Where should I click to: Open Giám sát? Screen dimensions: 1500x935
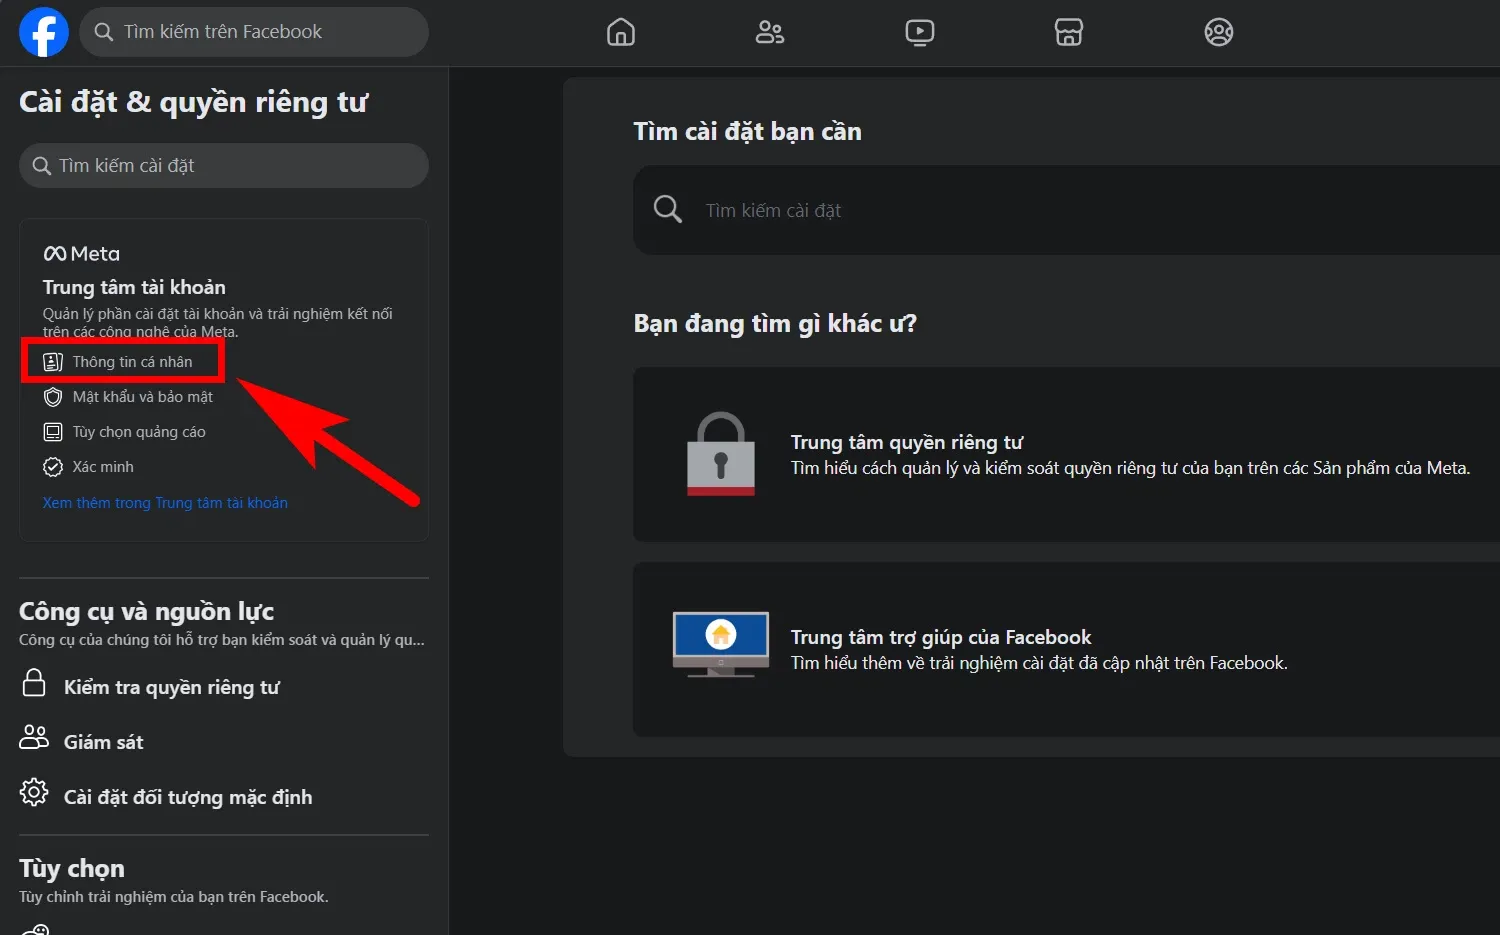[103, 742]
